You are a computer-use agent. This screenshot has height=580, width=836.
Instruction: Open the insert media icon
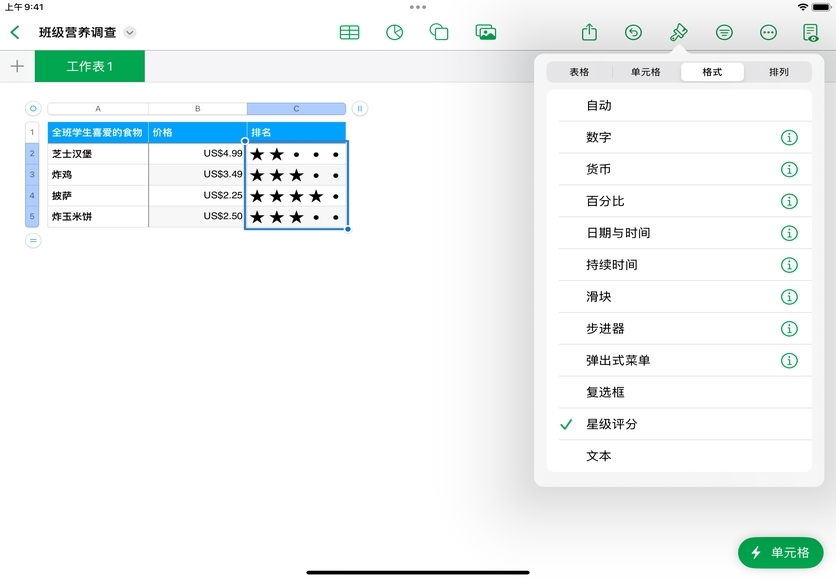tap(486, 32)
